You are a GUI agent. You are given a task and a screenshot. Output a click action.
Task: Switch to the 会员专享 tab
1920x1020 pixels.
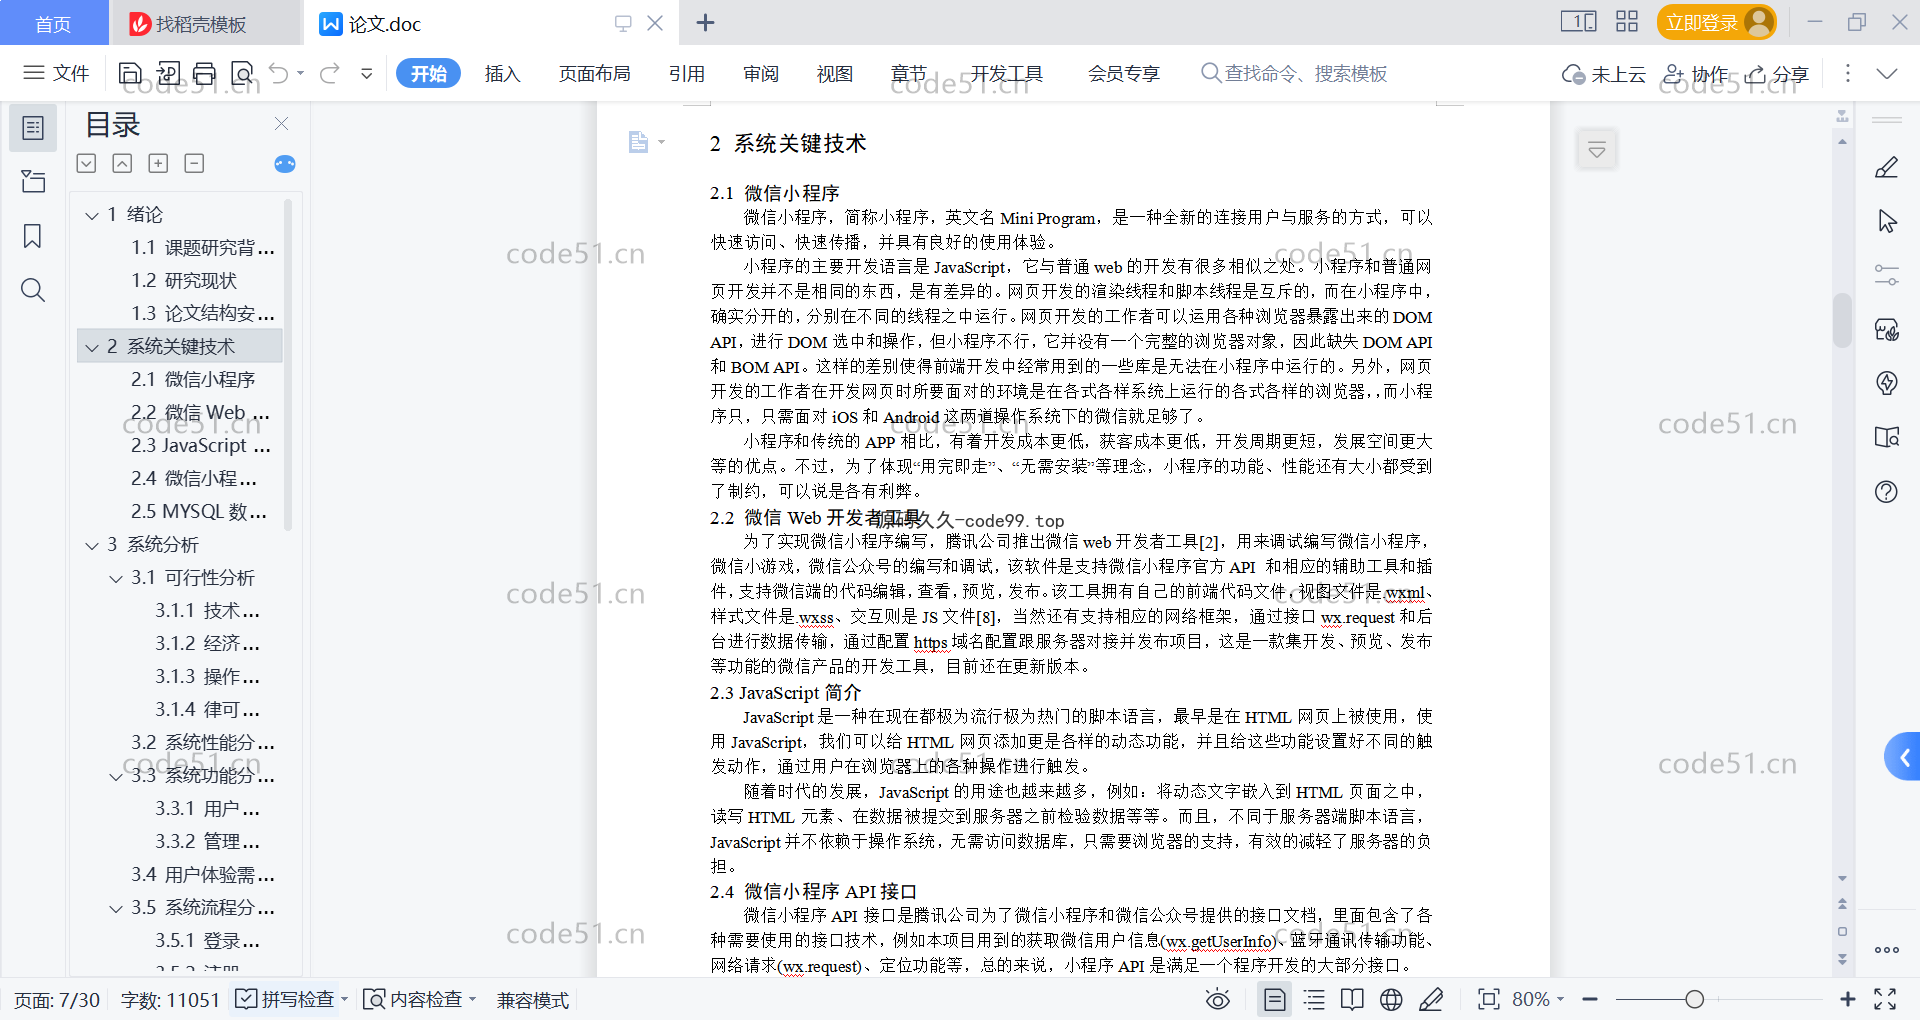tap(1124, 73)
